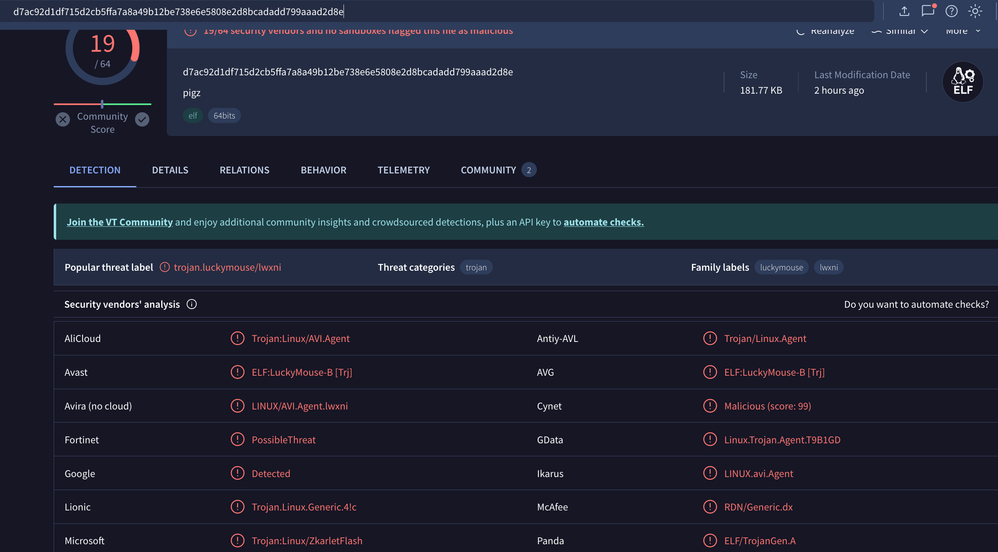Click the luckymouse family label tag
Viewport: 998px width, 552px height.
coord(782,267)
